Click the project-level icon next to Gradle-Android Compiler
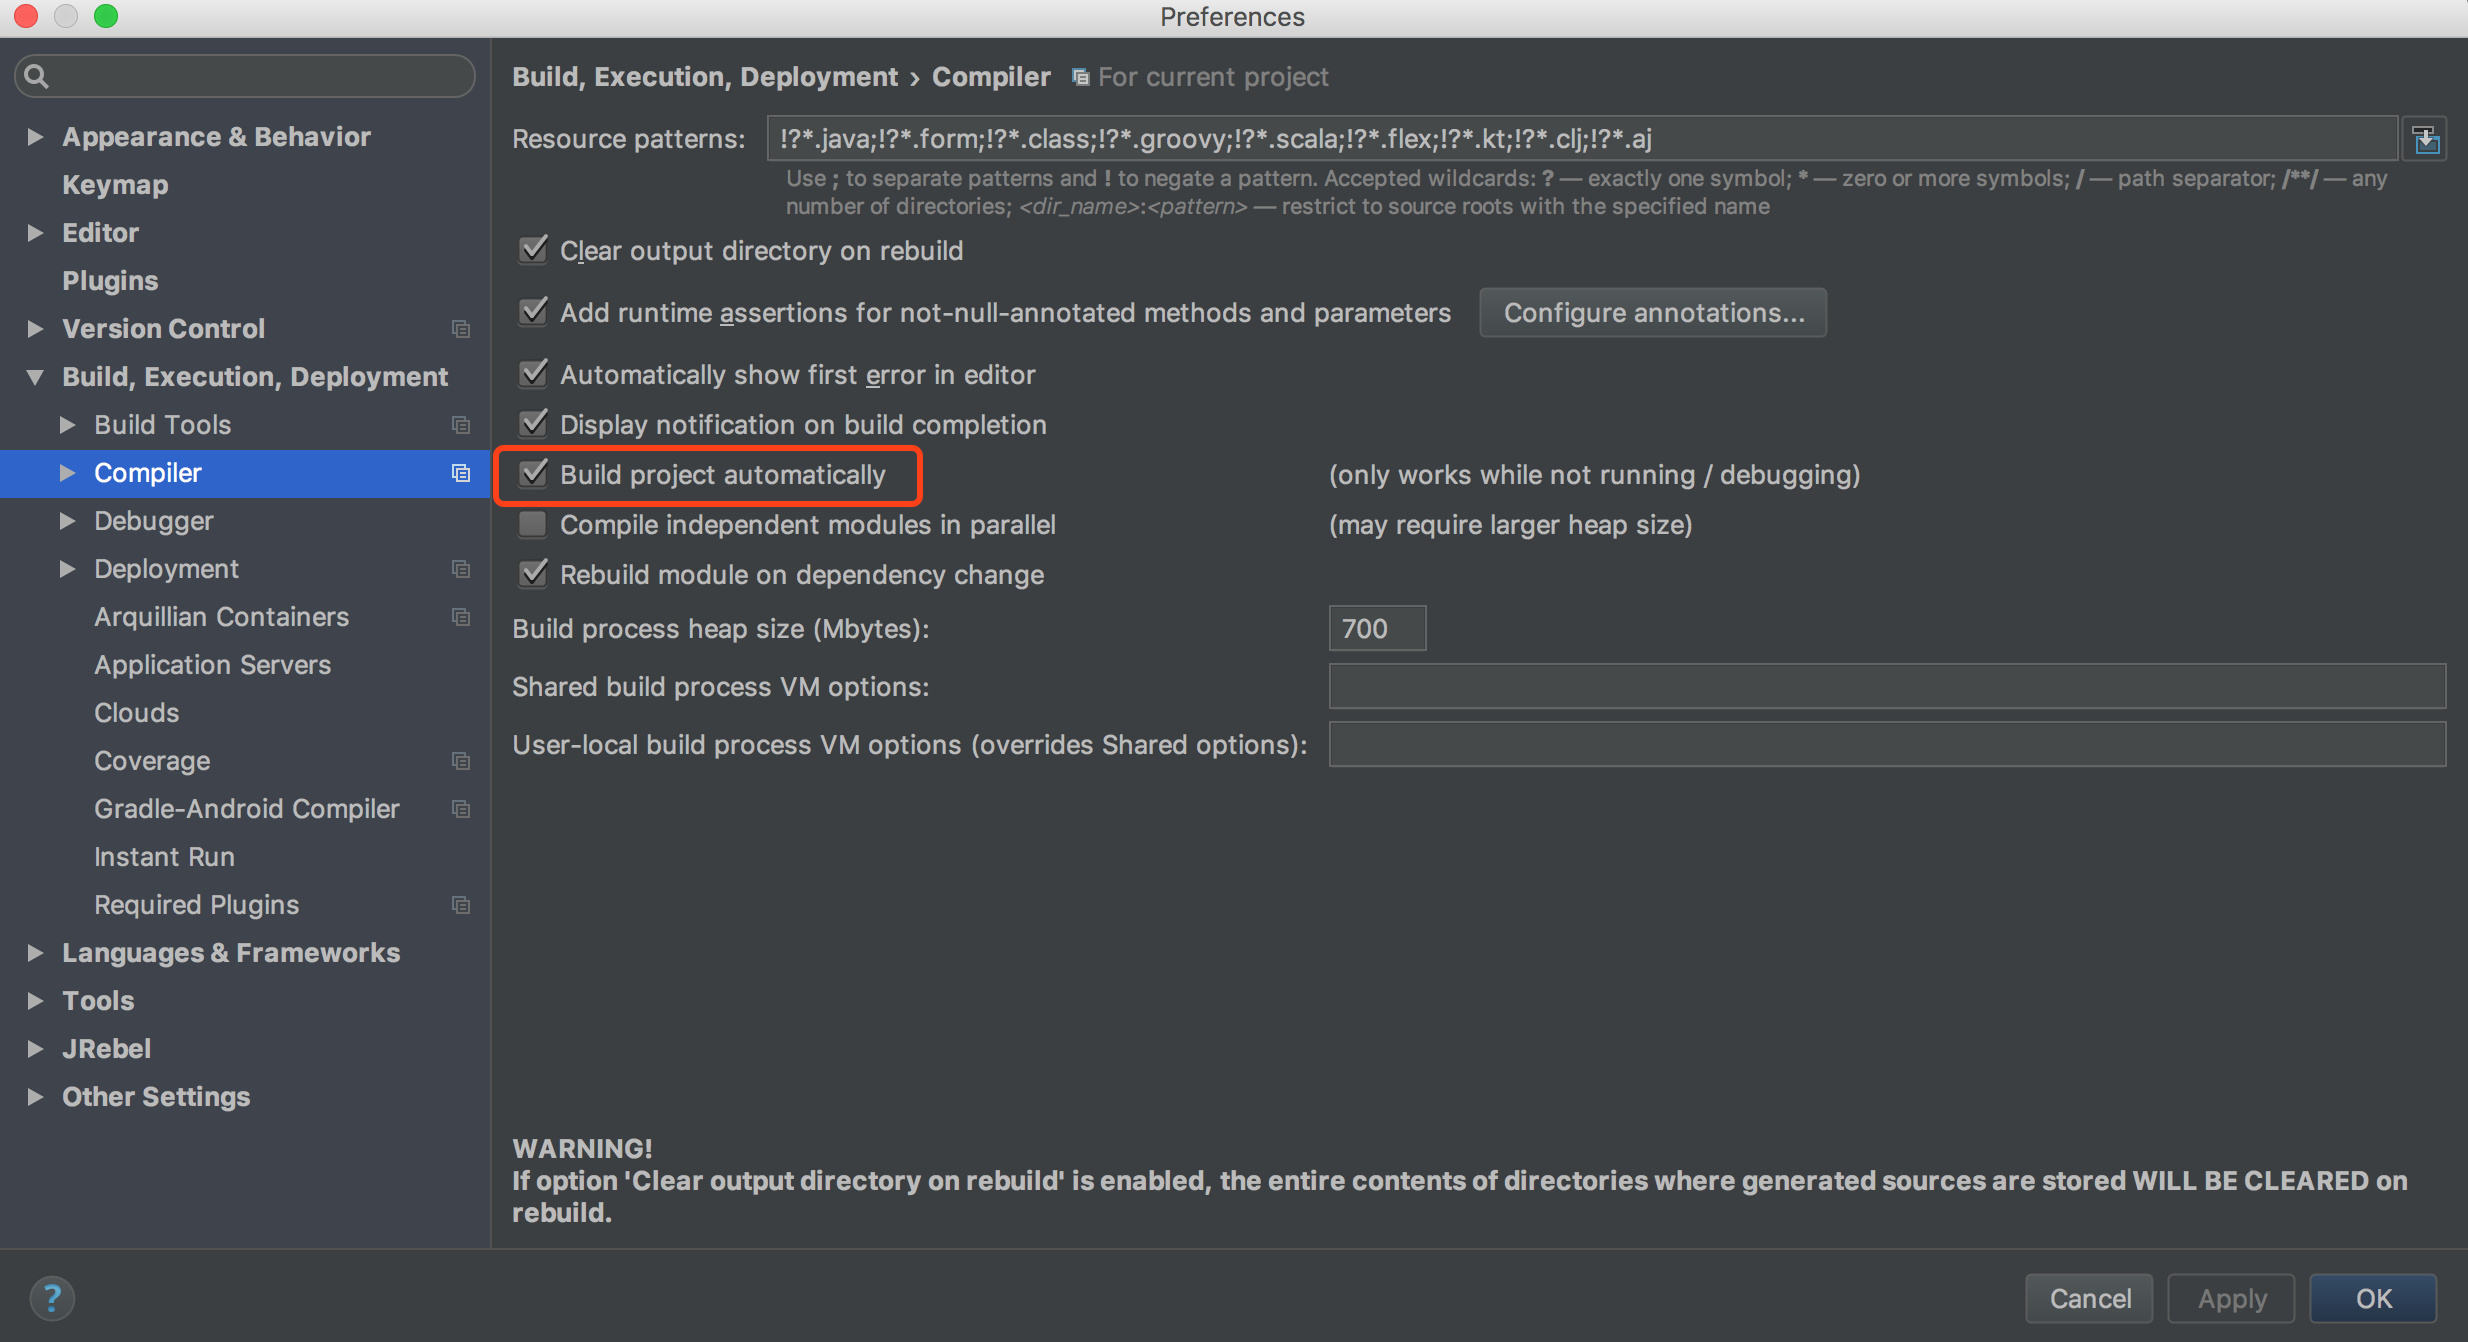This screenshot has width=2468, height=1342. click(461, 808)
